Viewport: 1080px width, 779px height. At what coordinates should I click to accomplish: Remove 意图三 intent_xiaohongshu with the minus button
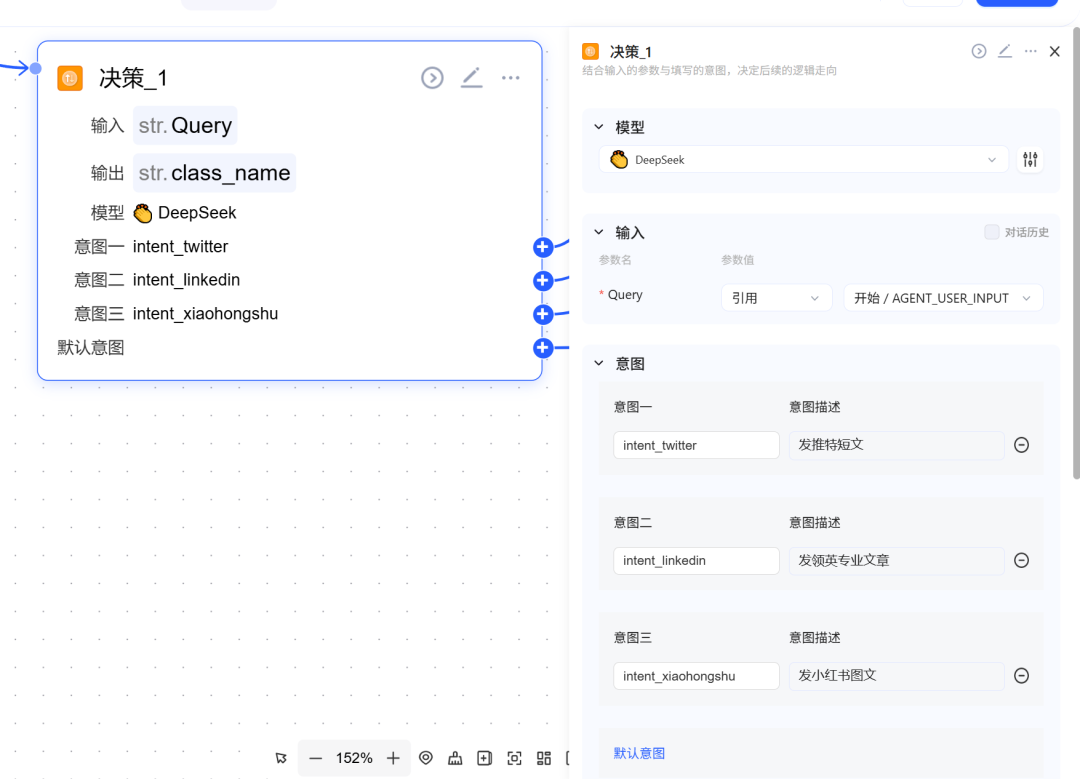point(1021,676)
